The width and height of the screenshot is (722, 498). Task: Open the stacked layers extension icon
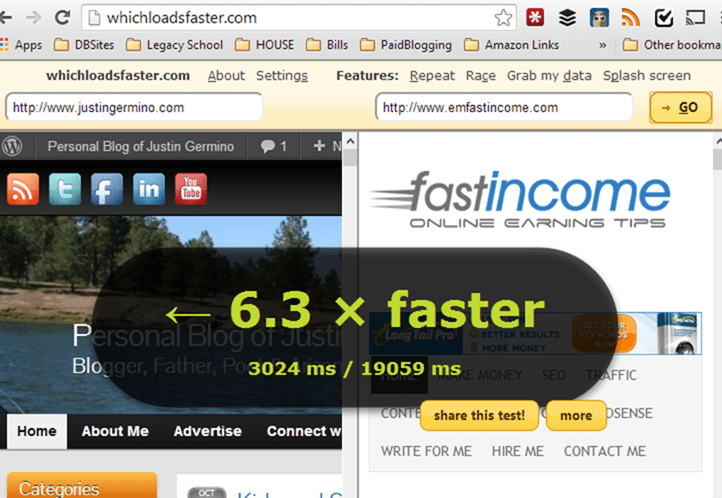tap(567, 17)
